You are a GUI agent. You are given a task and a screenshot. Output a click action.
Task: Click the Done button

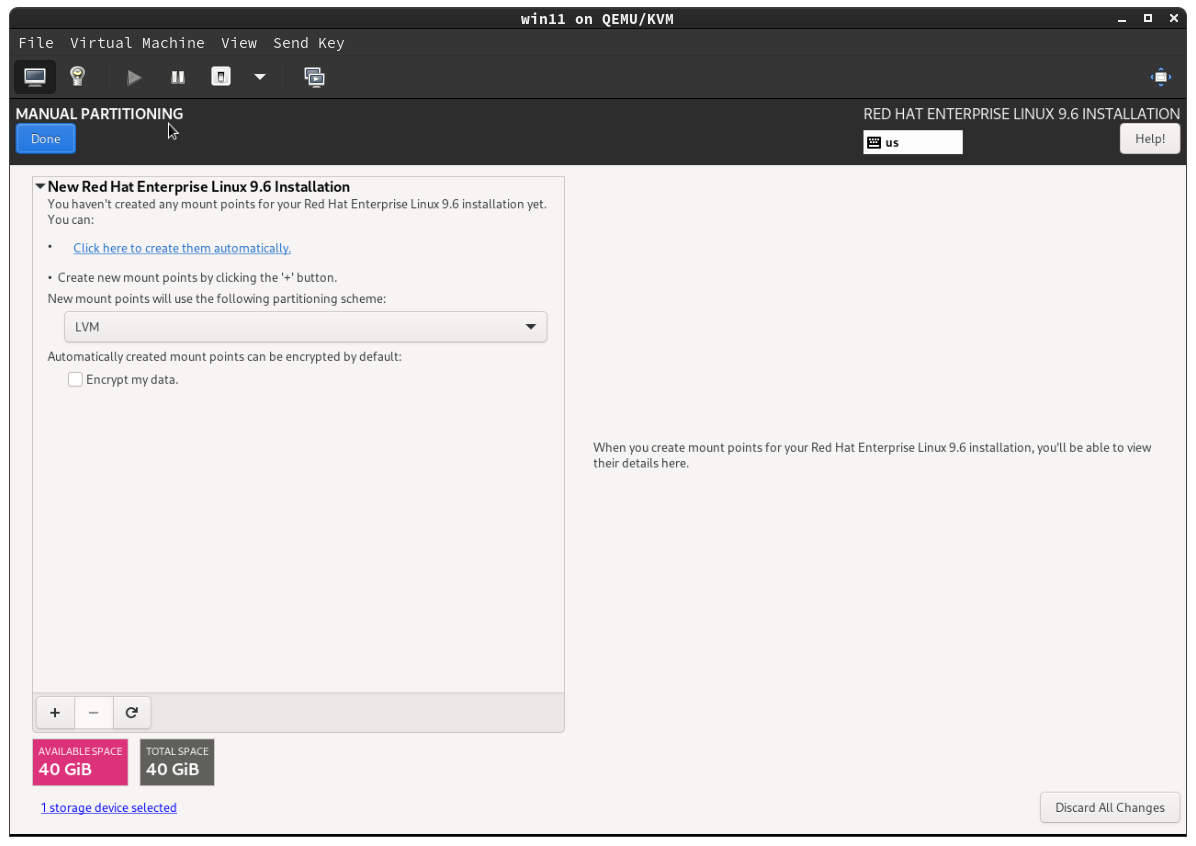[x=46, y=139]
